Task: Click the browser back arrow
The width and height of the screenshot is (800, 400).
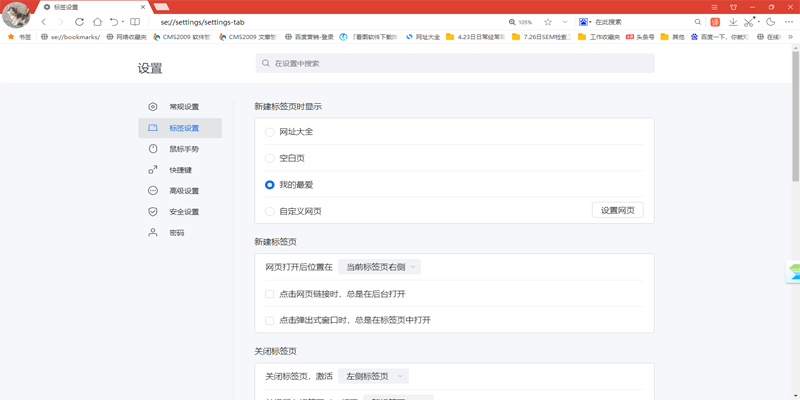Action: click(x=44, y=21)
